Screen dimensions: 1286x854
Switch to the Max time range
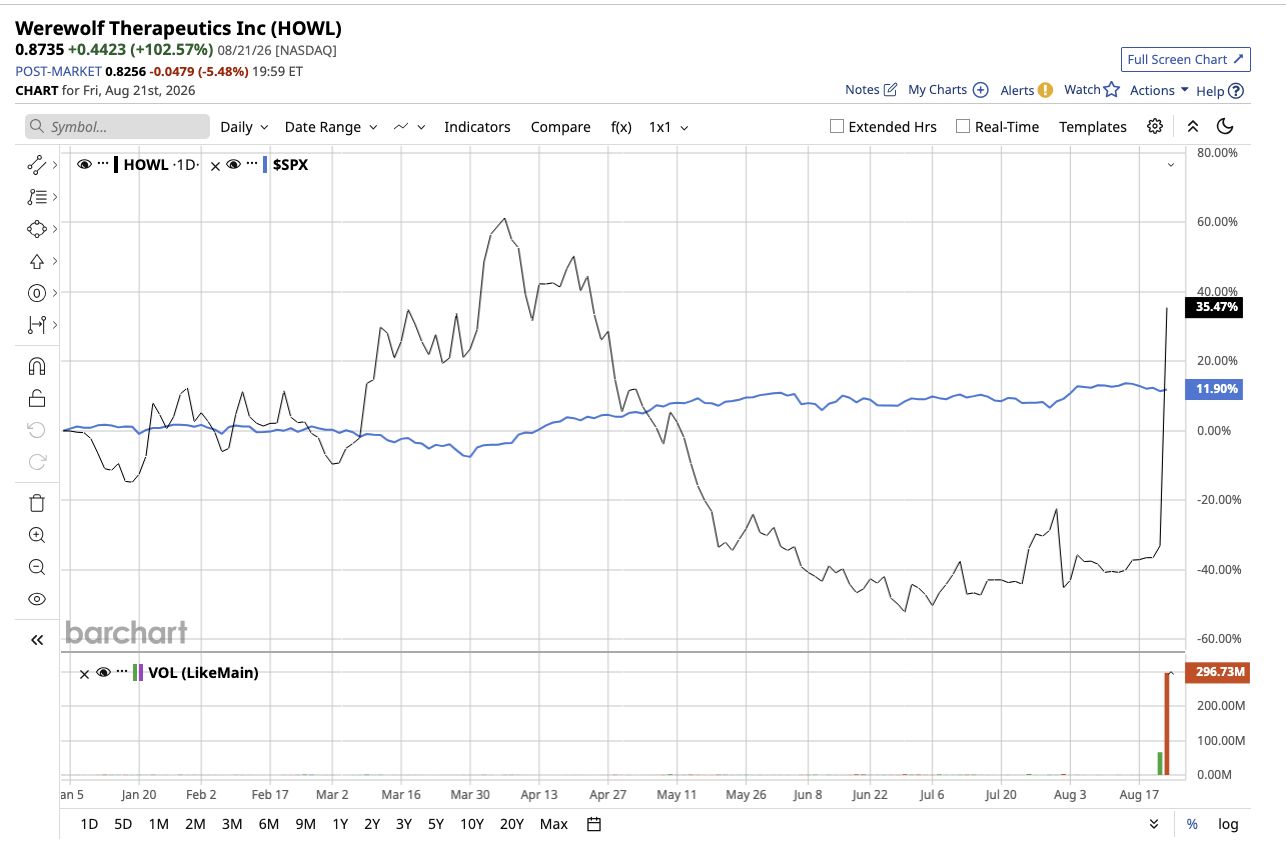point(553,824)
